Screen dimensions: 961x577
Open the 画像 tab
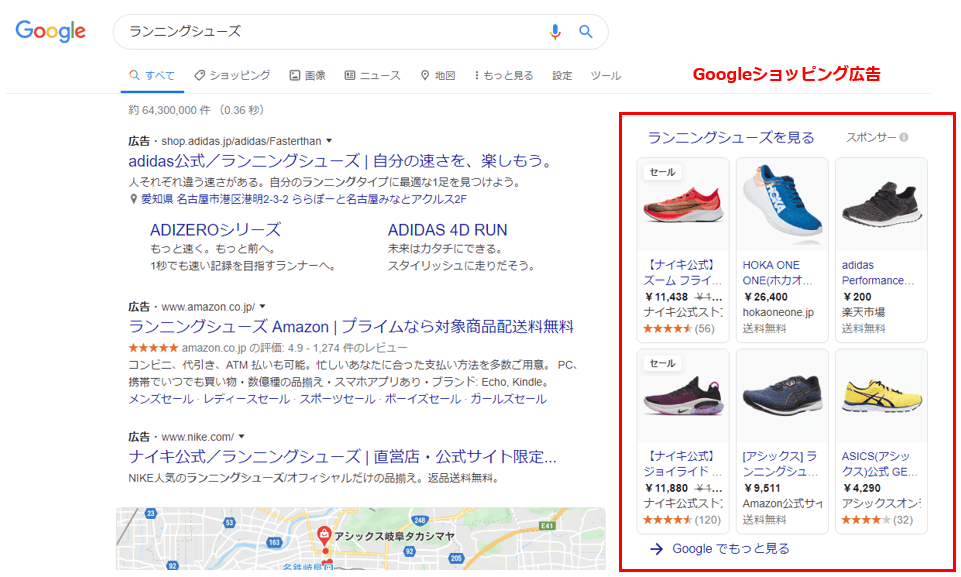click(308, 75)
